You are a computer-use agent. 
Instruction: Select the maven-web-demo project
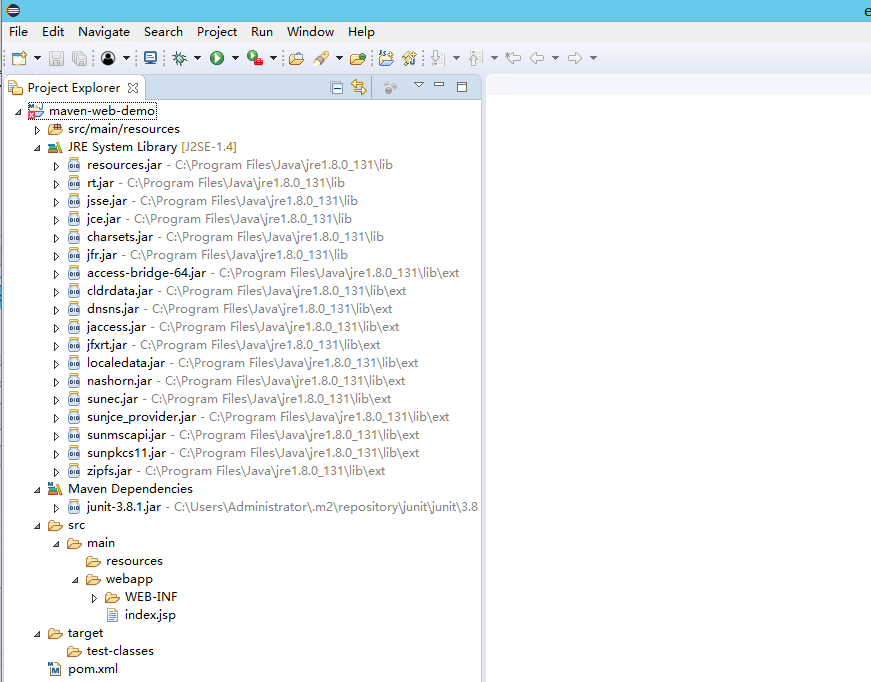pyautogui.click(x=102, y=111)
